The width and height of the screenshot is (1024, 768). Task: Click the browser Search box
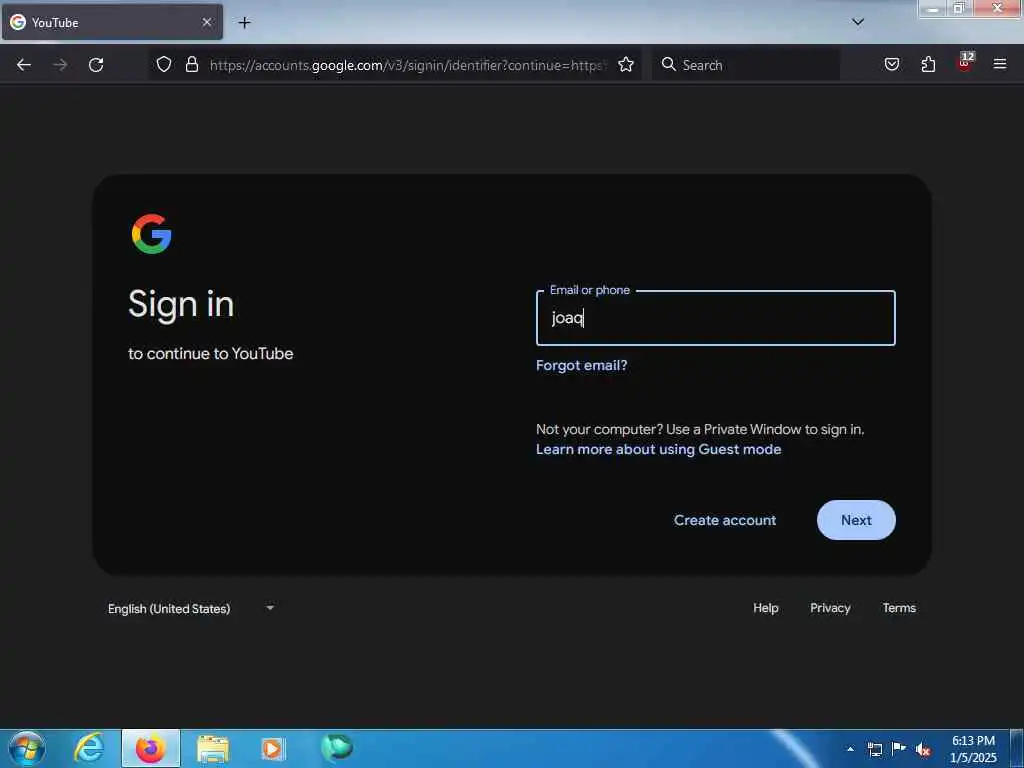[745, 65]
